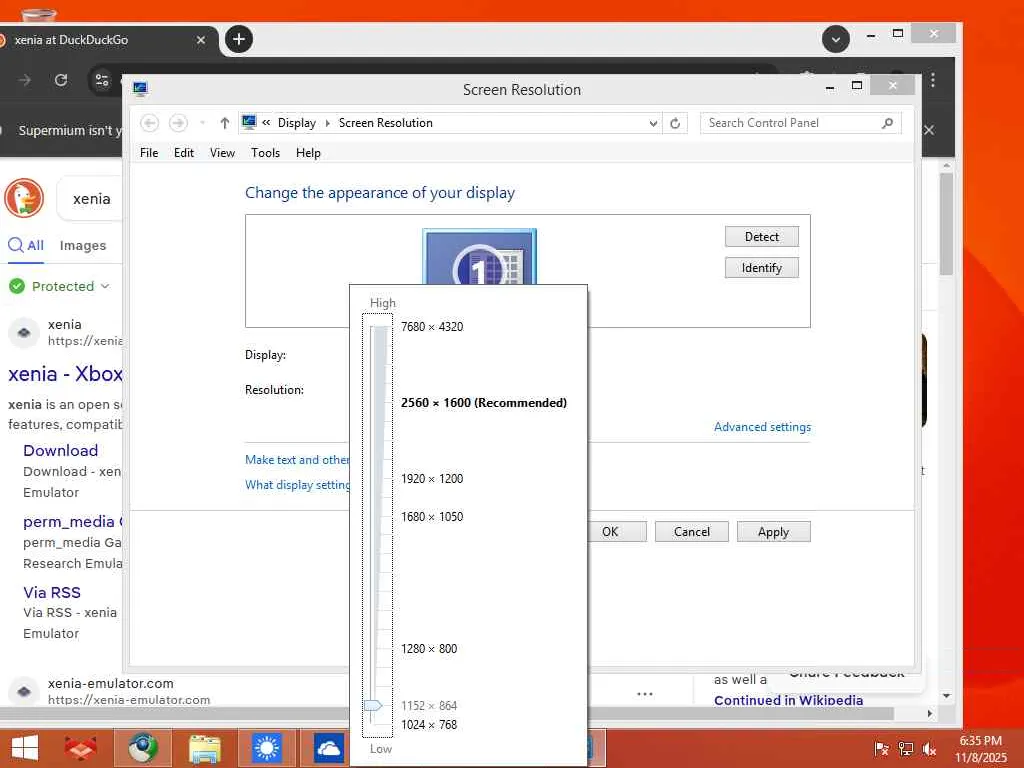Open the Edit menu
Image resolution: width=1024 pixels, height=768 pixels.
184,153
